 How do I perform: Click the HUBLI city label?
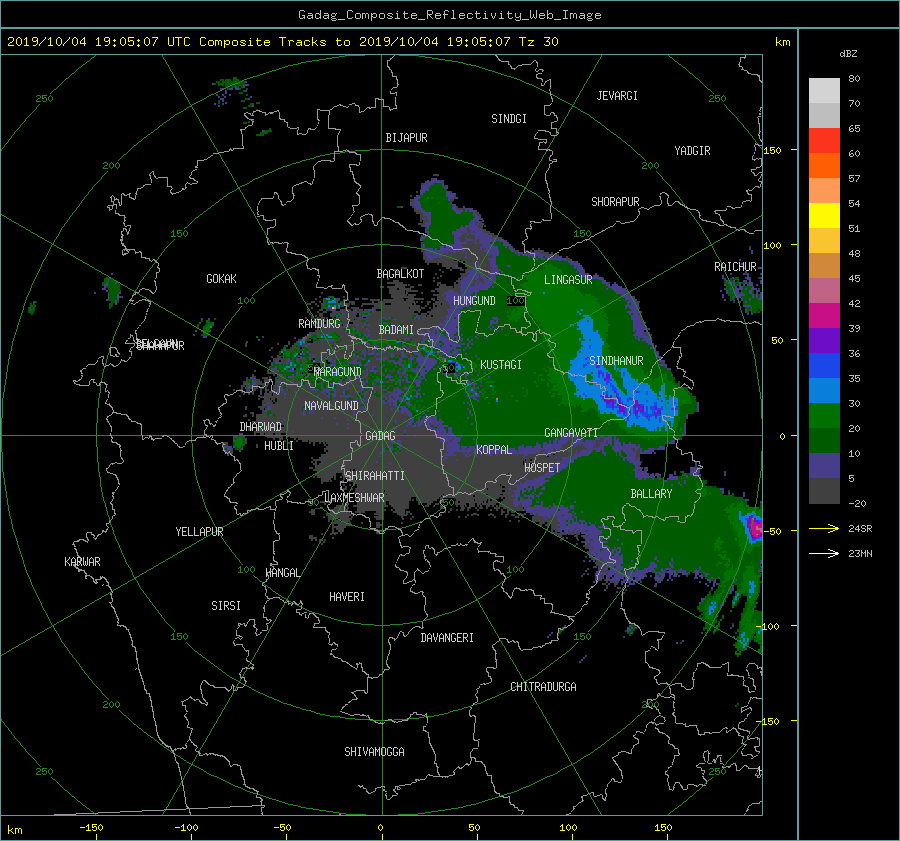(x=278, y=446)
